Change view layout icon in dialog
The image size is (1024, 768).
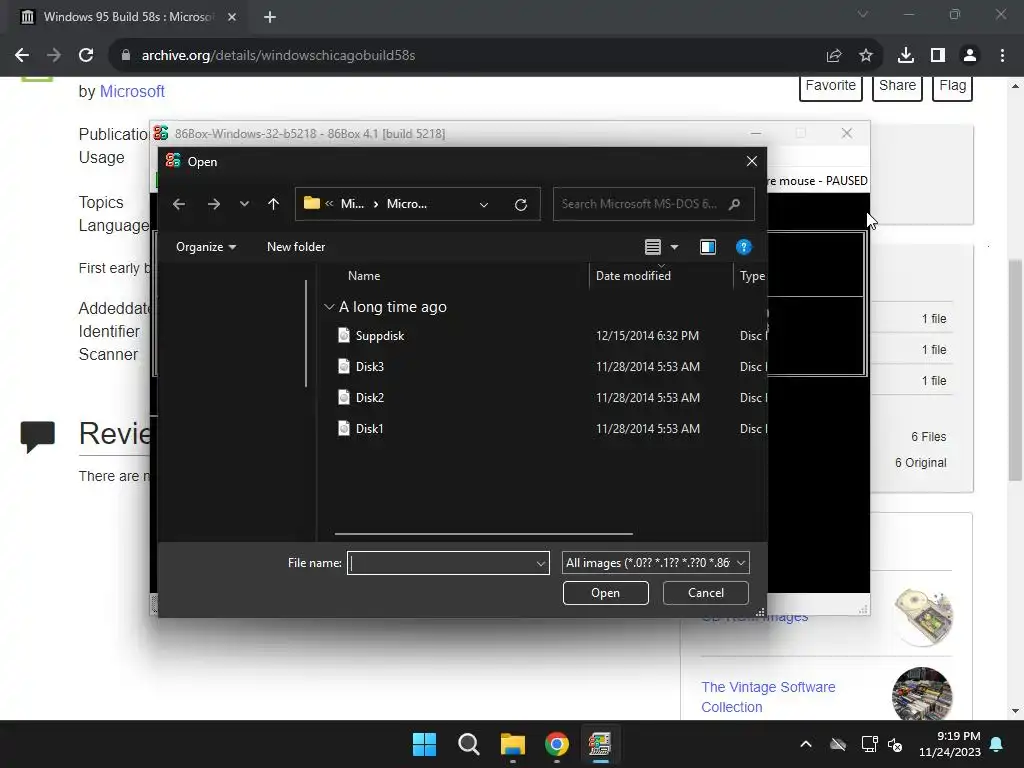(652, 247)
